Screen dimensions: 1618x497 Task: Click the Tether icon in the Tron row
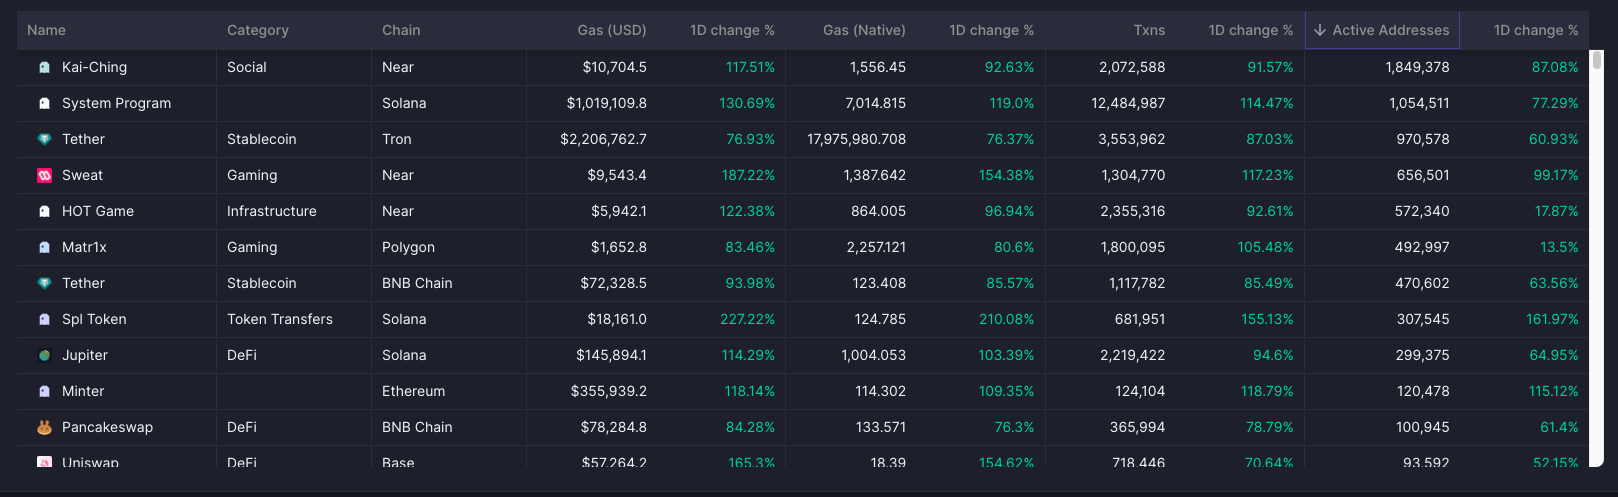(x=44, y=139)
